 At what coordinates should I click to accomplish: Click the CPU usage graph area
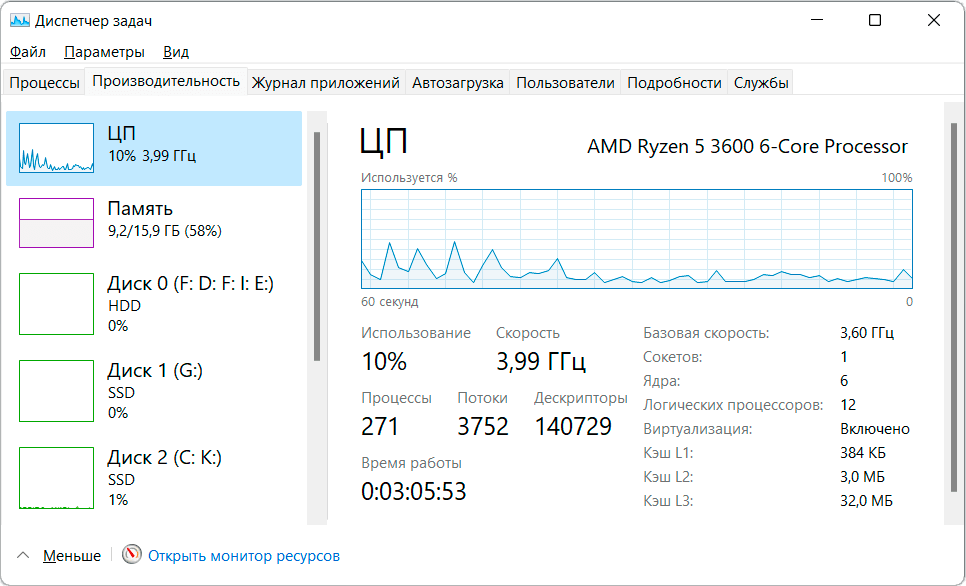point(636,239)
